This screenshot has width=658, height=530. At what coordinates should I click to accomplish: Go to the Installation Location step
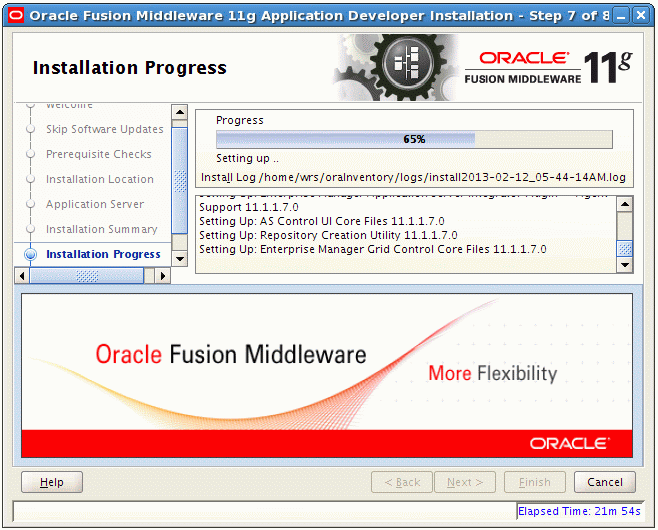99,179
